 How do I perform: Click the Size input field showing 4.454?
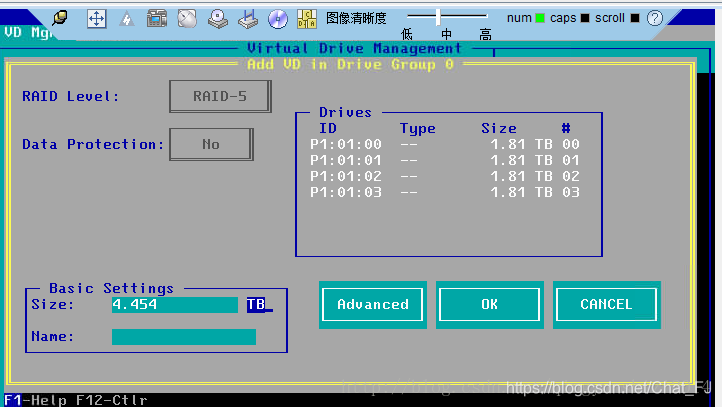(x=175, y=304)
